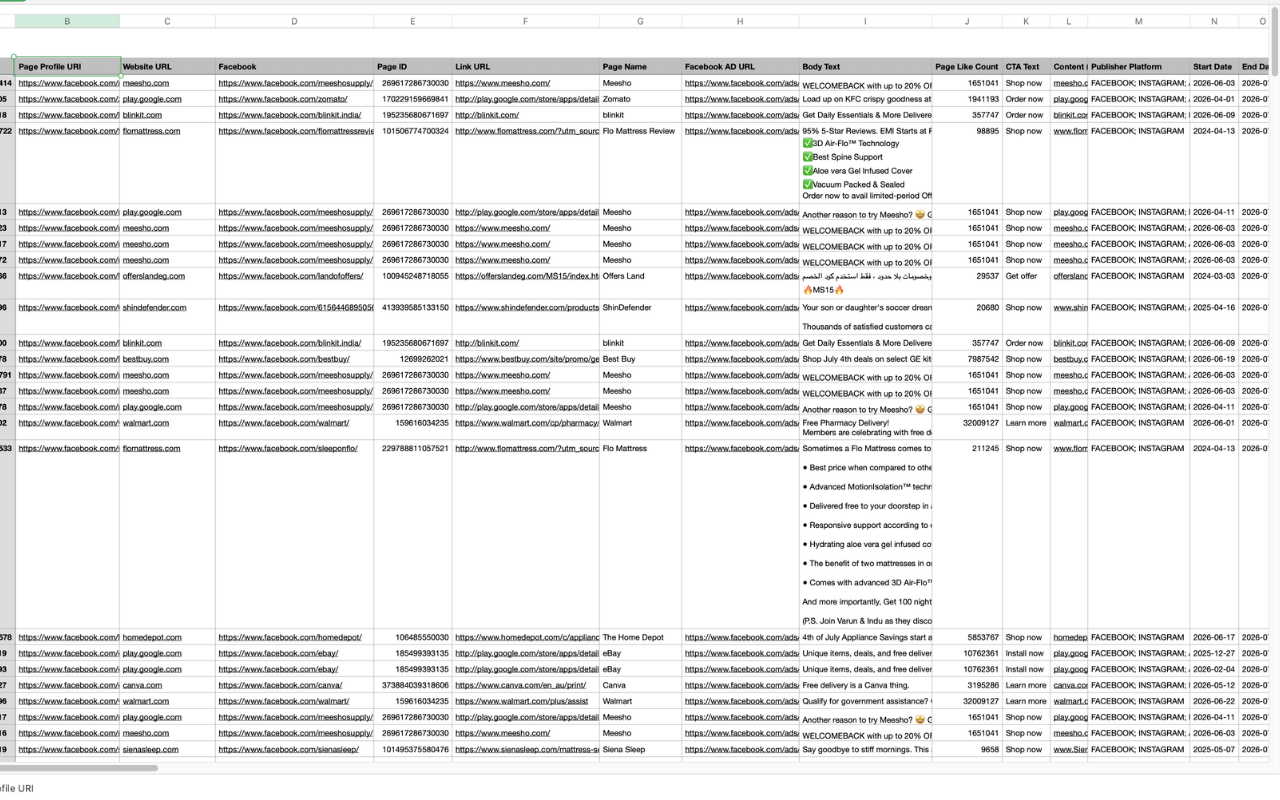Open the walmart.com/cp/pharmacy/ link URL
The image size is (1280, 800).
[526, 423]
